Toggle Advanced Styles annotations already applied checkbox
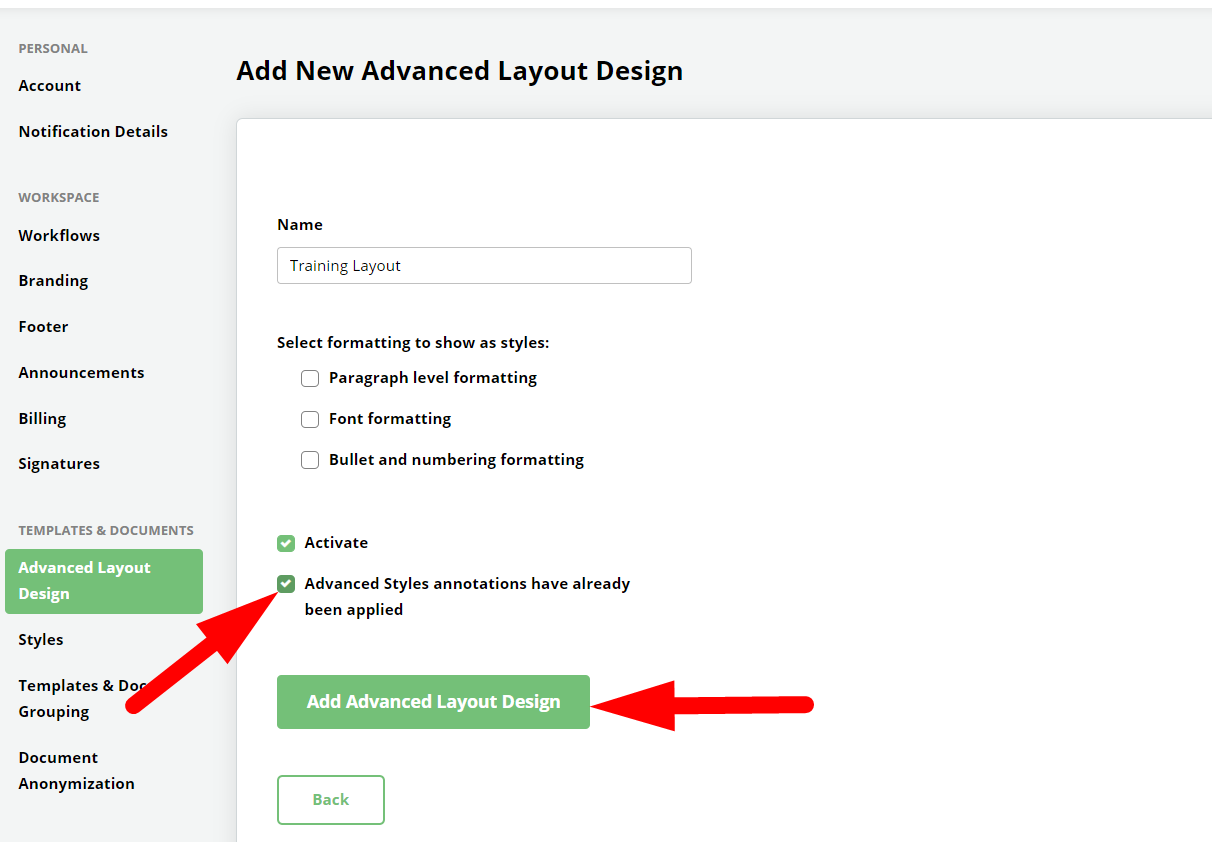 pos(287,584)
